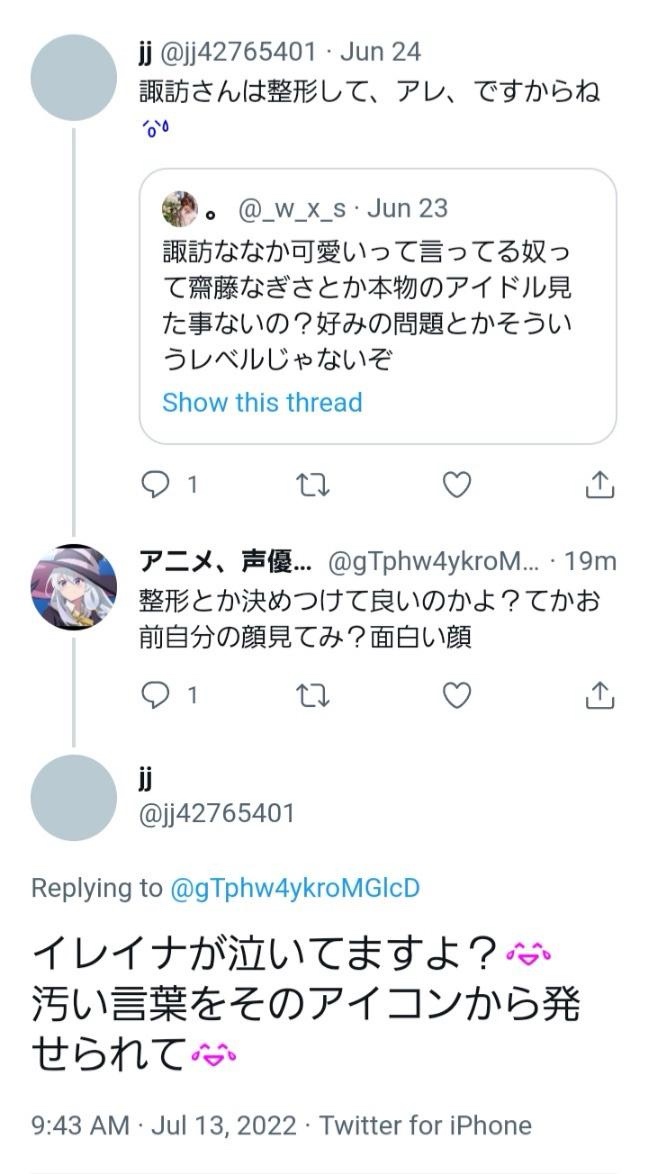Tap quoted tweet author's small avatar
Screen dimensions: 648x1174
tap(180, 209)
